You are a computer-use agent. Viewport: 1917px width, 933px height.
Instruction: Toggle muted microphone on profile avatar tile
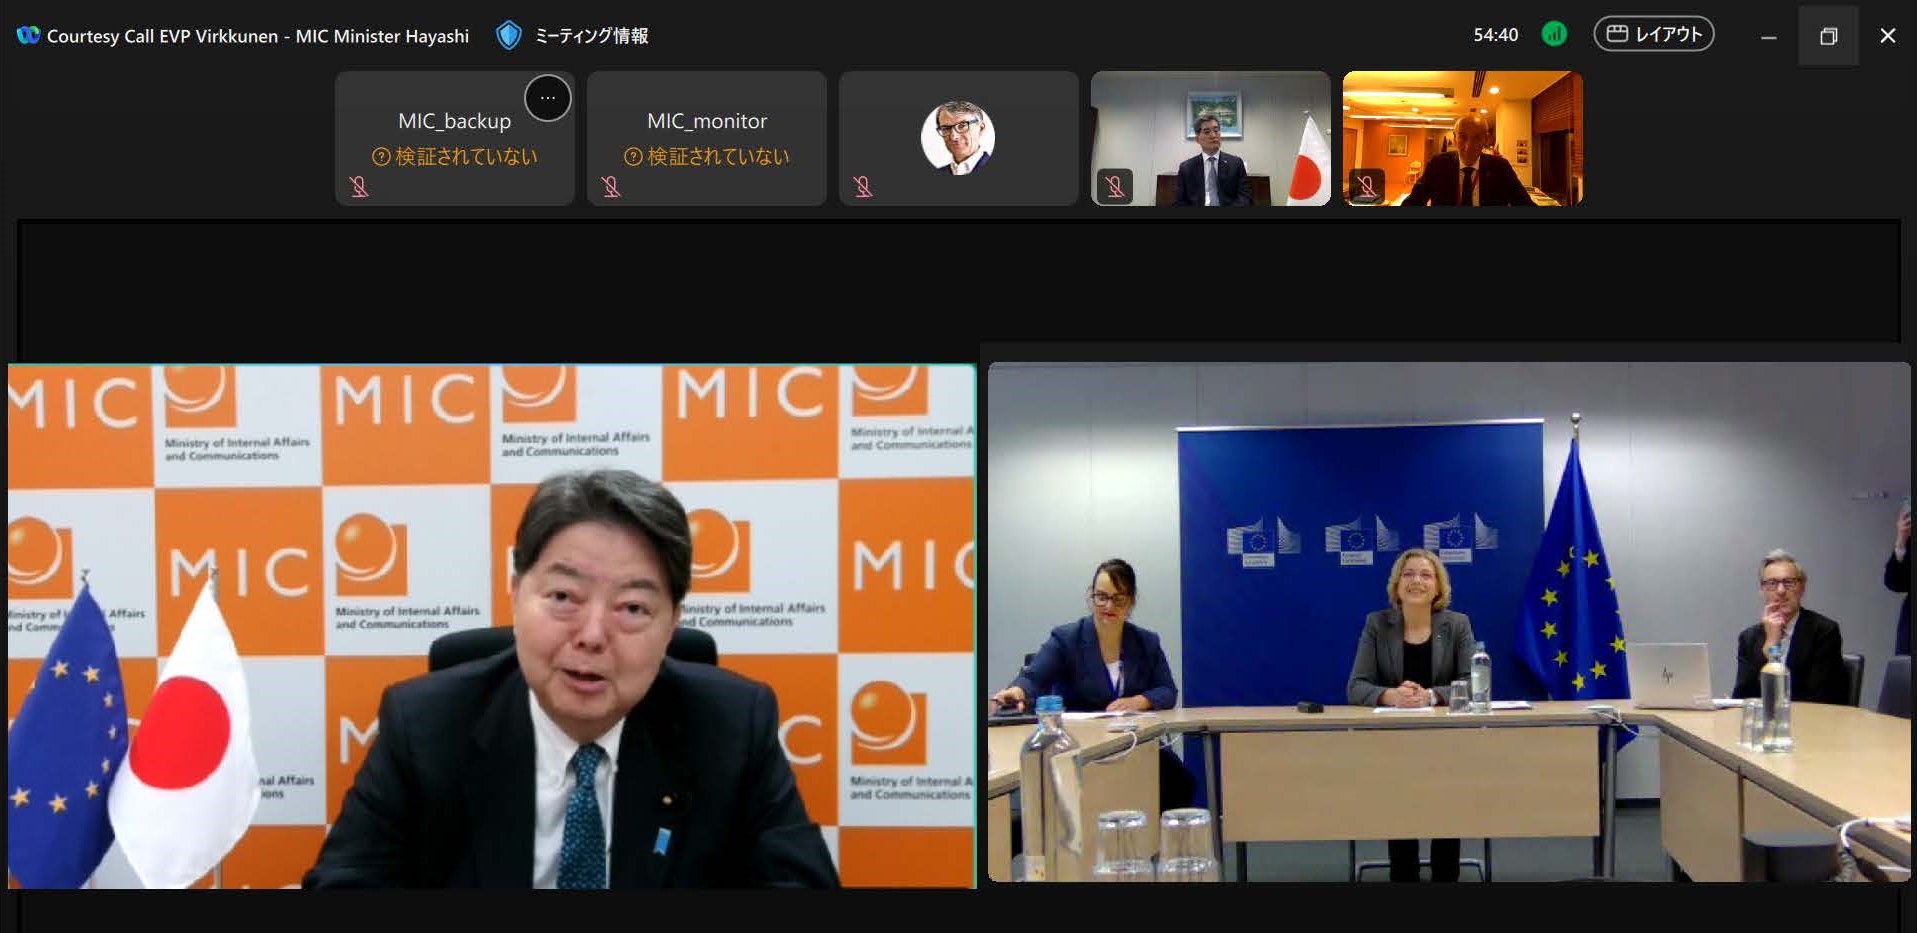point(863,186)
